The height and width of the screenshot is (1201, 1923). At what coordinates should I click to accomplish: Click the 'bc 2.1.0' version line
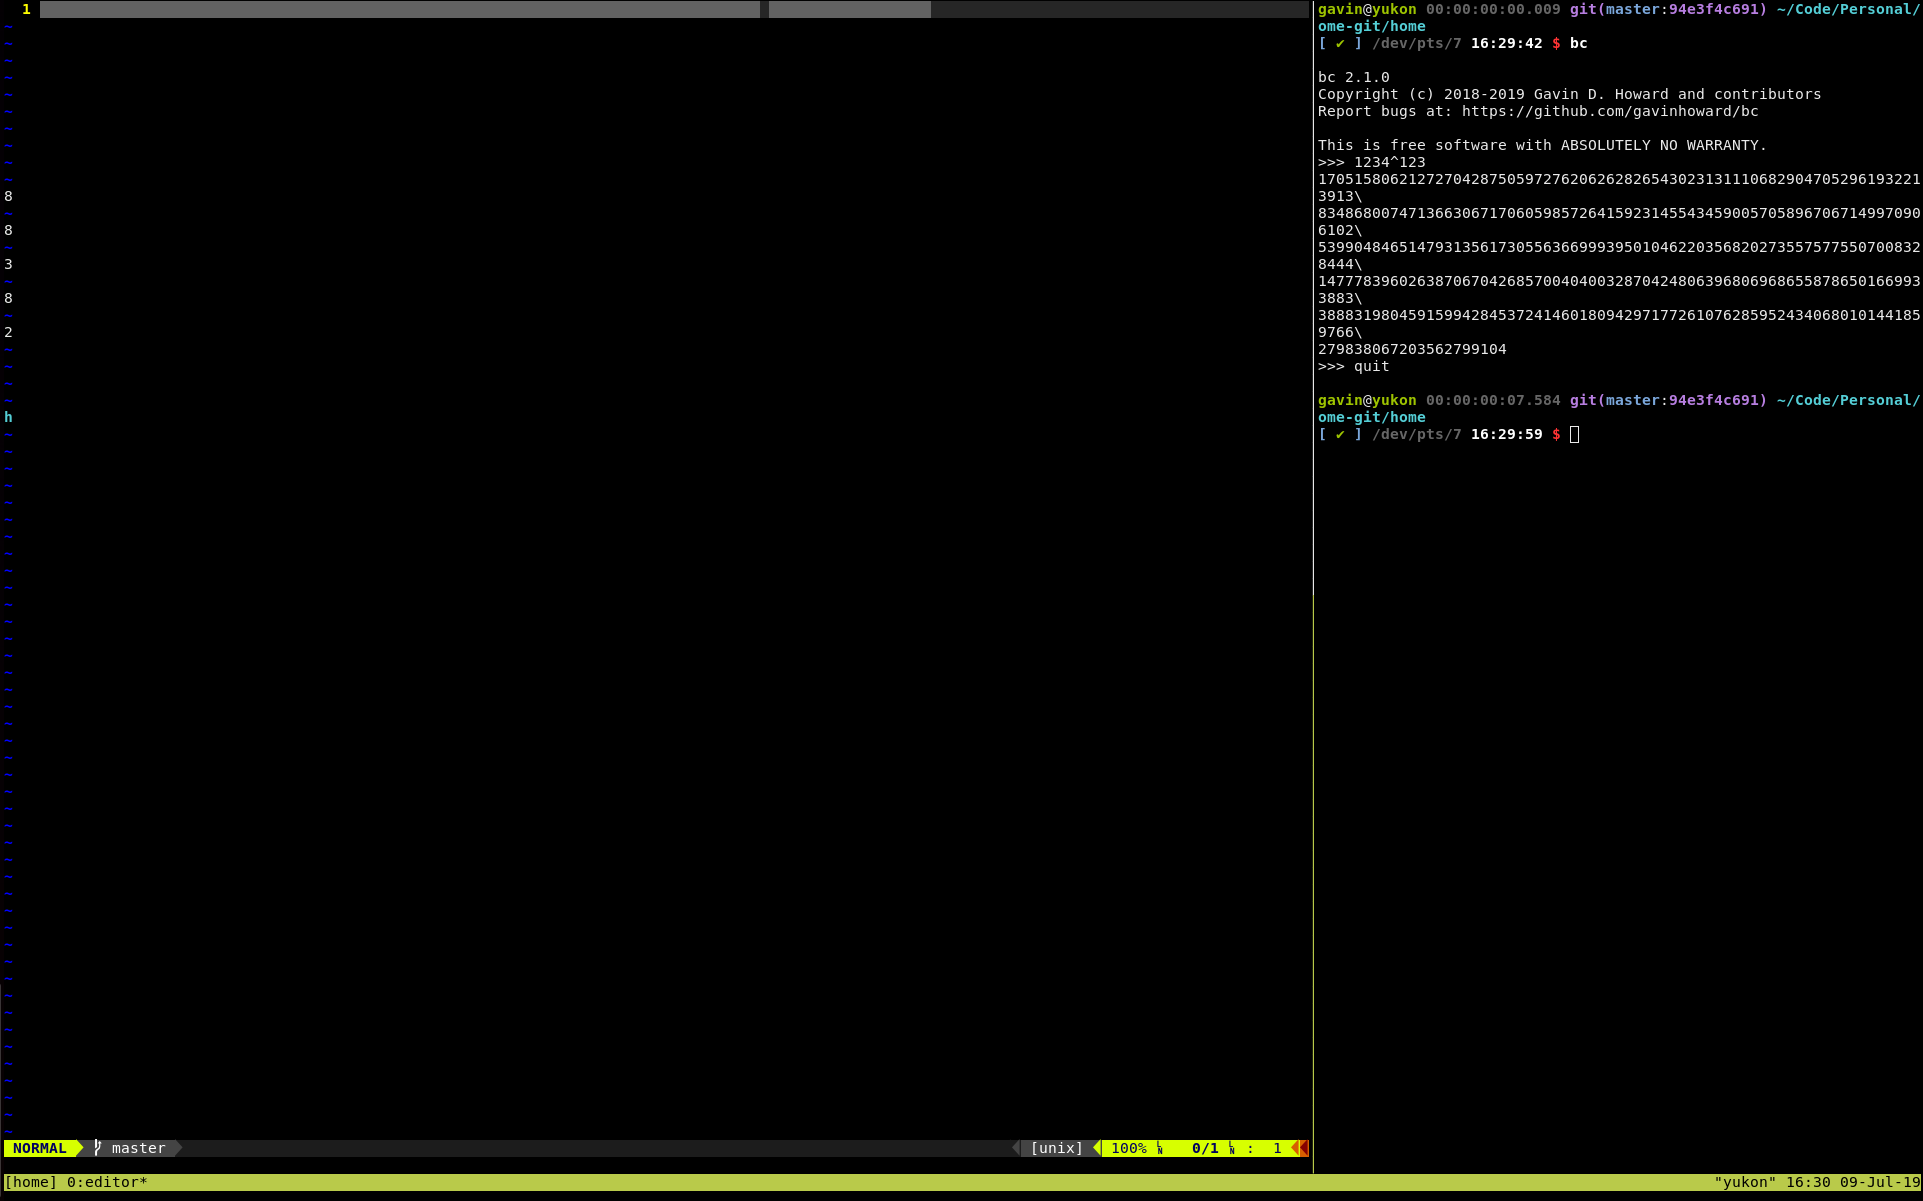pyautogui.click(x=1354, y=77)
